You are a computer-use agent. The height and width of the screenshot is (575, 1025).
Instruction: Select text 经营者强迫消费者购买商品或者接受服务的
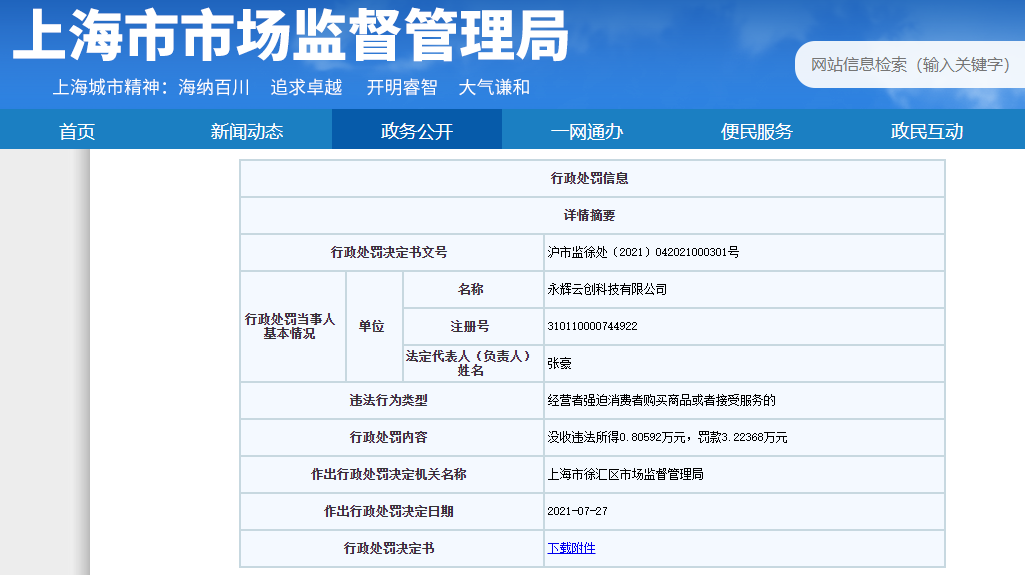(662, 401)
